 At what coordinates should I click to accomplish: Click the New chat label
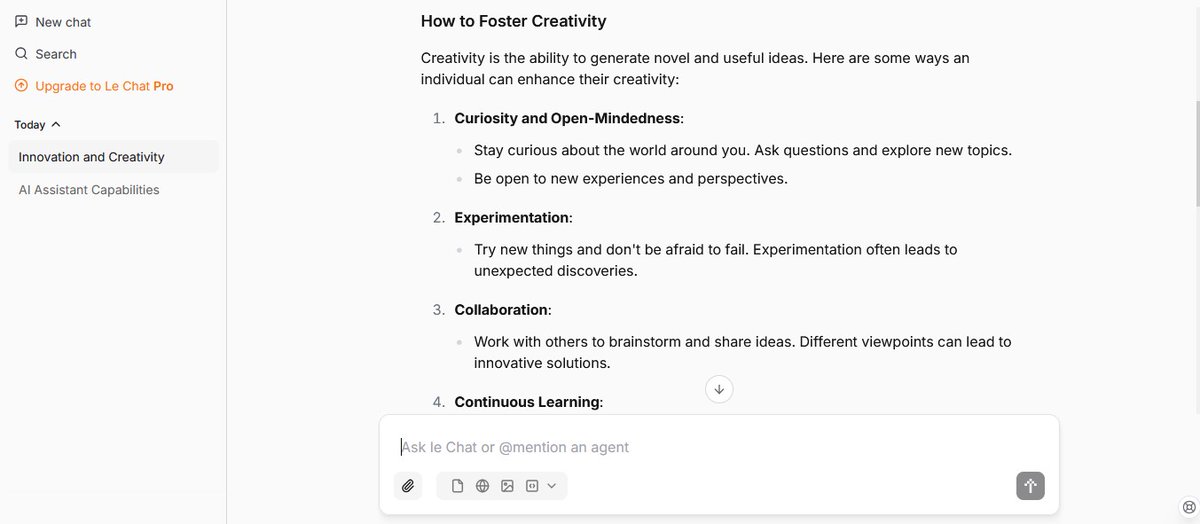pyautogui.click(x=63, y=22)
